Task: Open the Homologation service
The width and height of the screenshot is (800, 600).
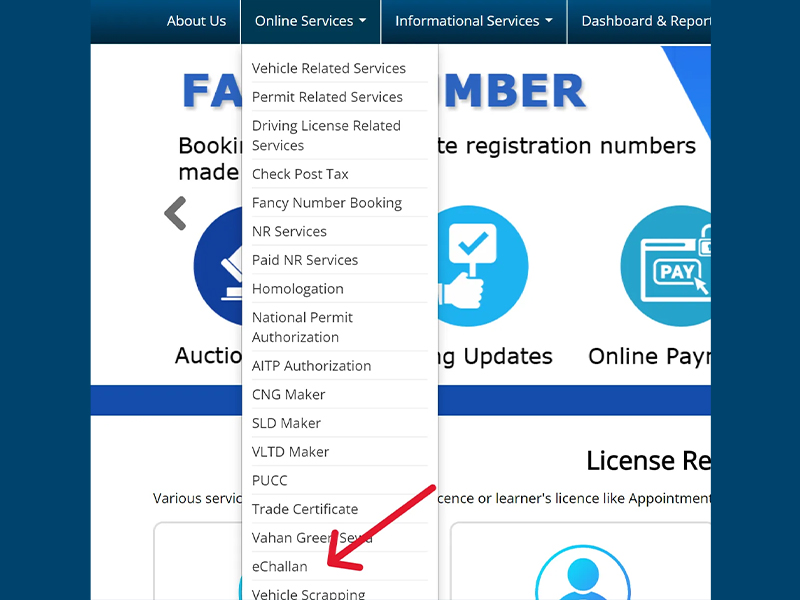Action: [x=297, y=288]
